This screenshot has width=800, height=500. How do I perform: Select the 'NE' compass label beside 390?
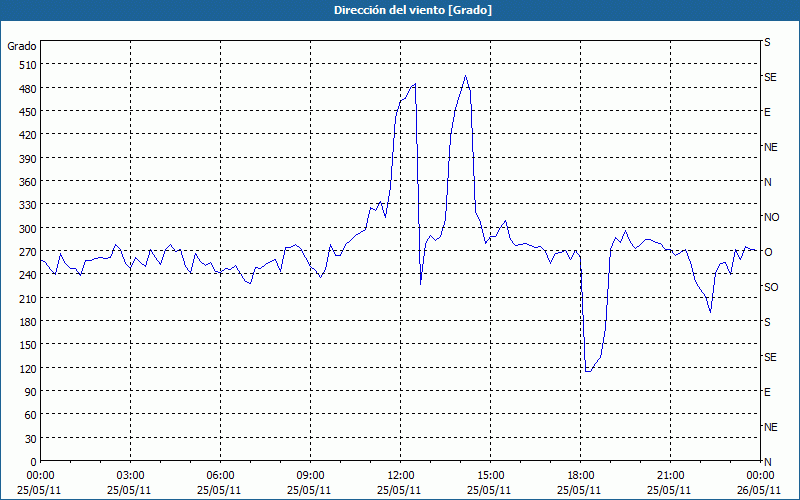(x=771, y=147)
